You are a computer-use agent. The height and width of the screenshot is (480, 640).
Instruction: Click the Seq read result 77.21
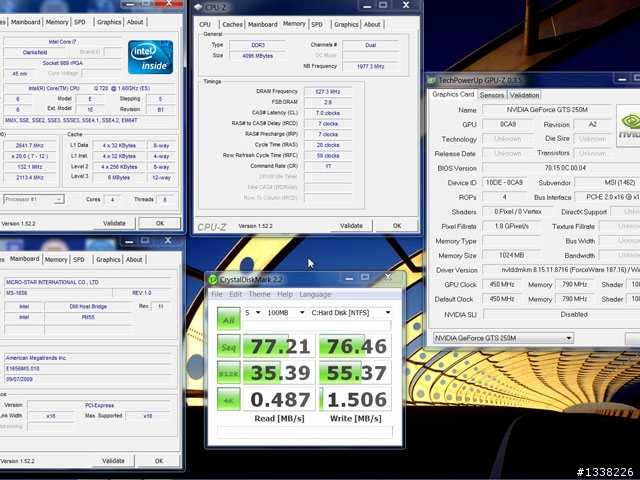click(x=279, y=346)
